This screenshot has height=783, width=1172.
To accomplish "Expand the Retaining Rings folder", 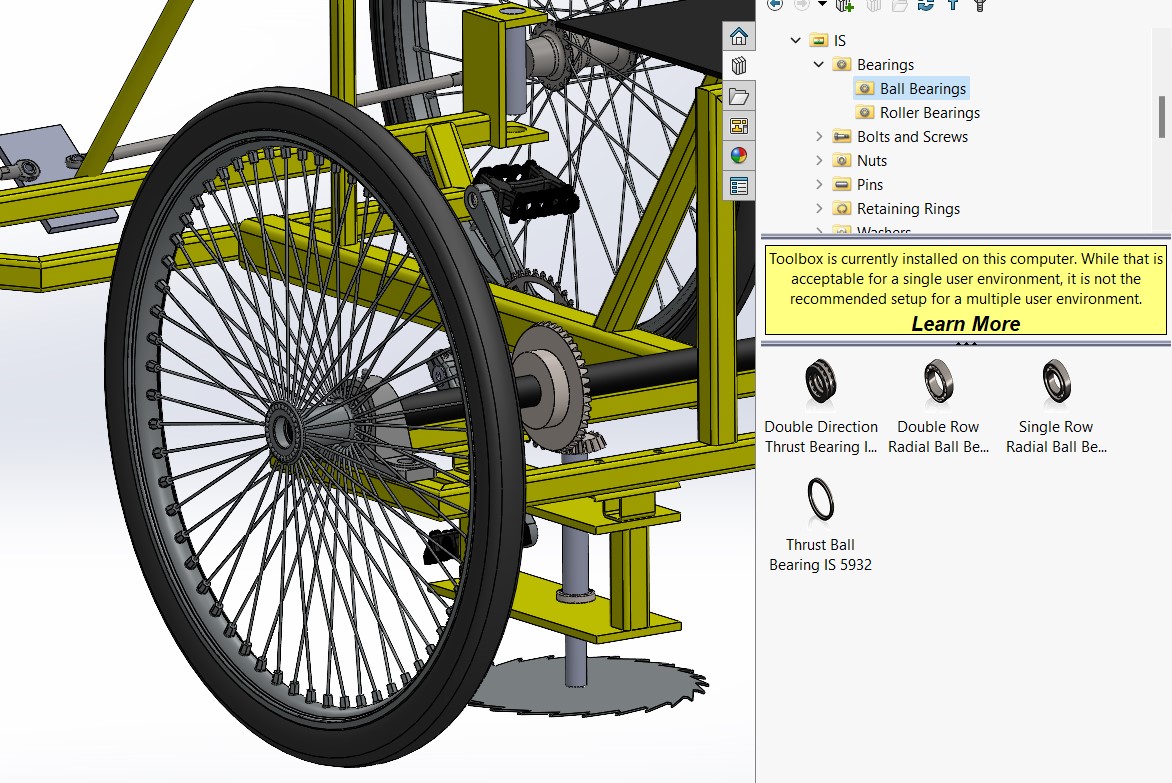I will pyautogui.click(x=818, y=208).
